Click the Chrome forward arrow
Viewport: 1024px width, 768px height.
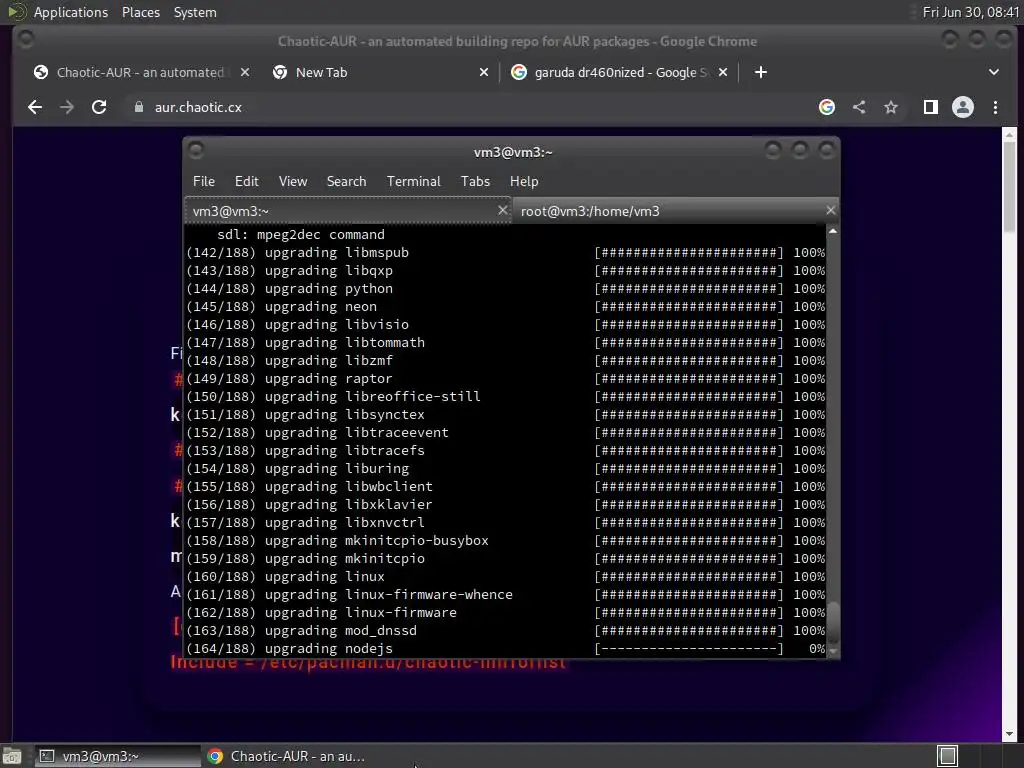click(x=67, y=107)
